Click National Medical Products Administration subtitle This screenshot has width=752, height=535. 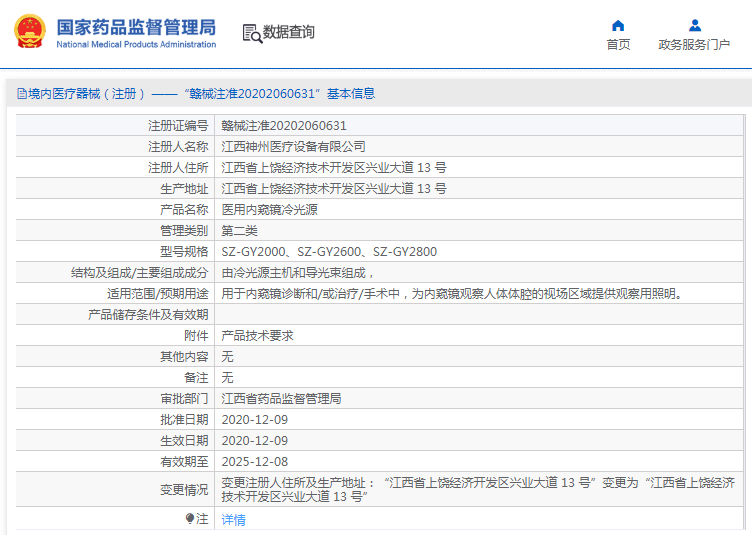[x=136, y=44]
